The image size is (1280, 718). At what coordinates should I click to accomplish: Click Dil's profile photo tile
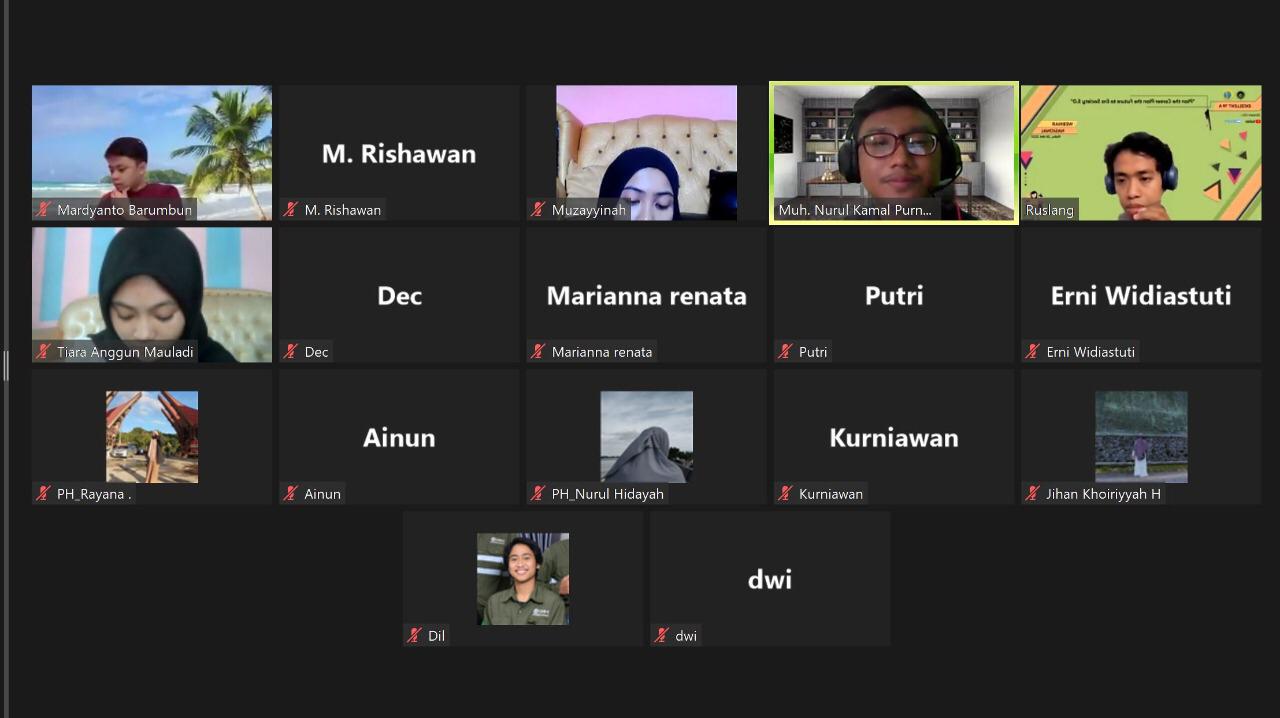[x=523, y=579]
